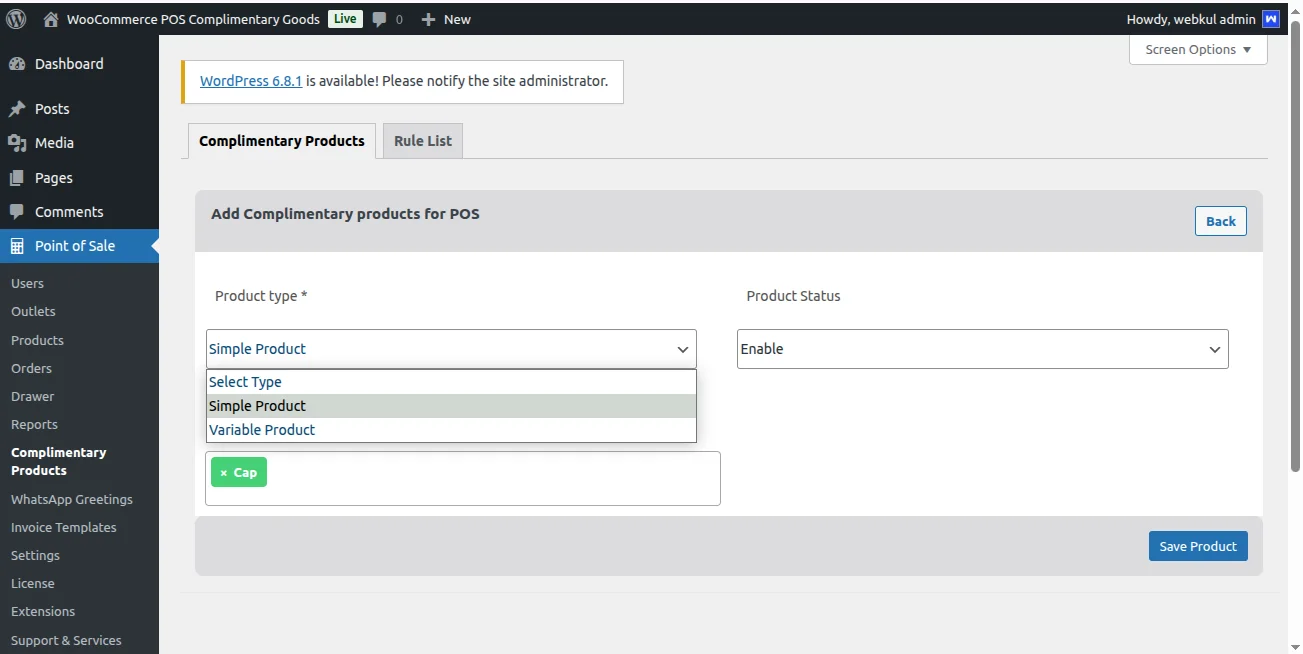This screenshot has width=1303, height=654.
Task: Click the Back button
Action: pos(1220,222)
